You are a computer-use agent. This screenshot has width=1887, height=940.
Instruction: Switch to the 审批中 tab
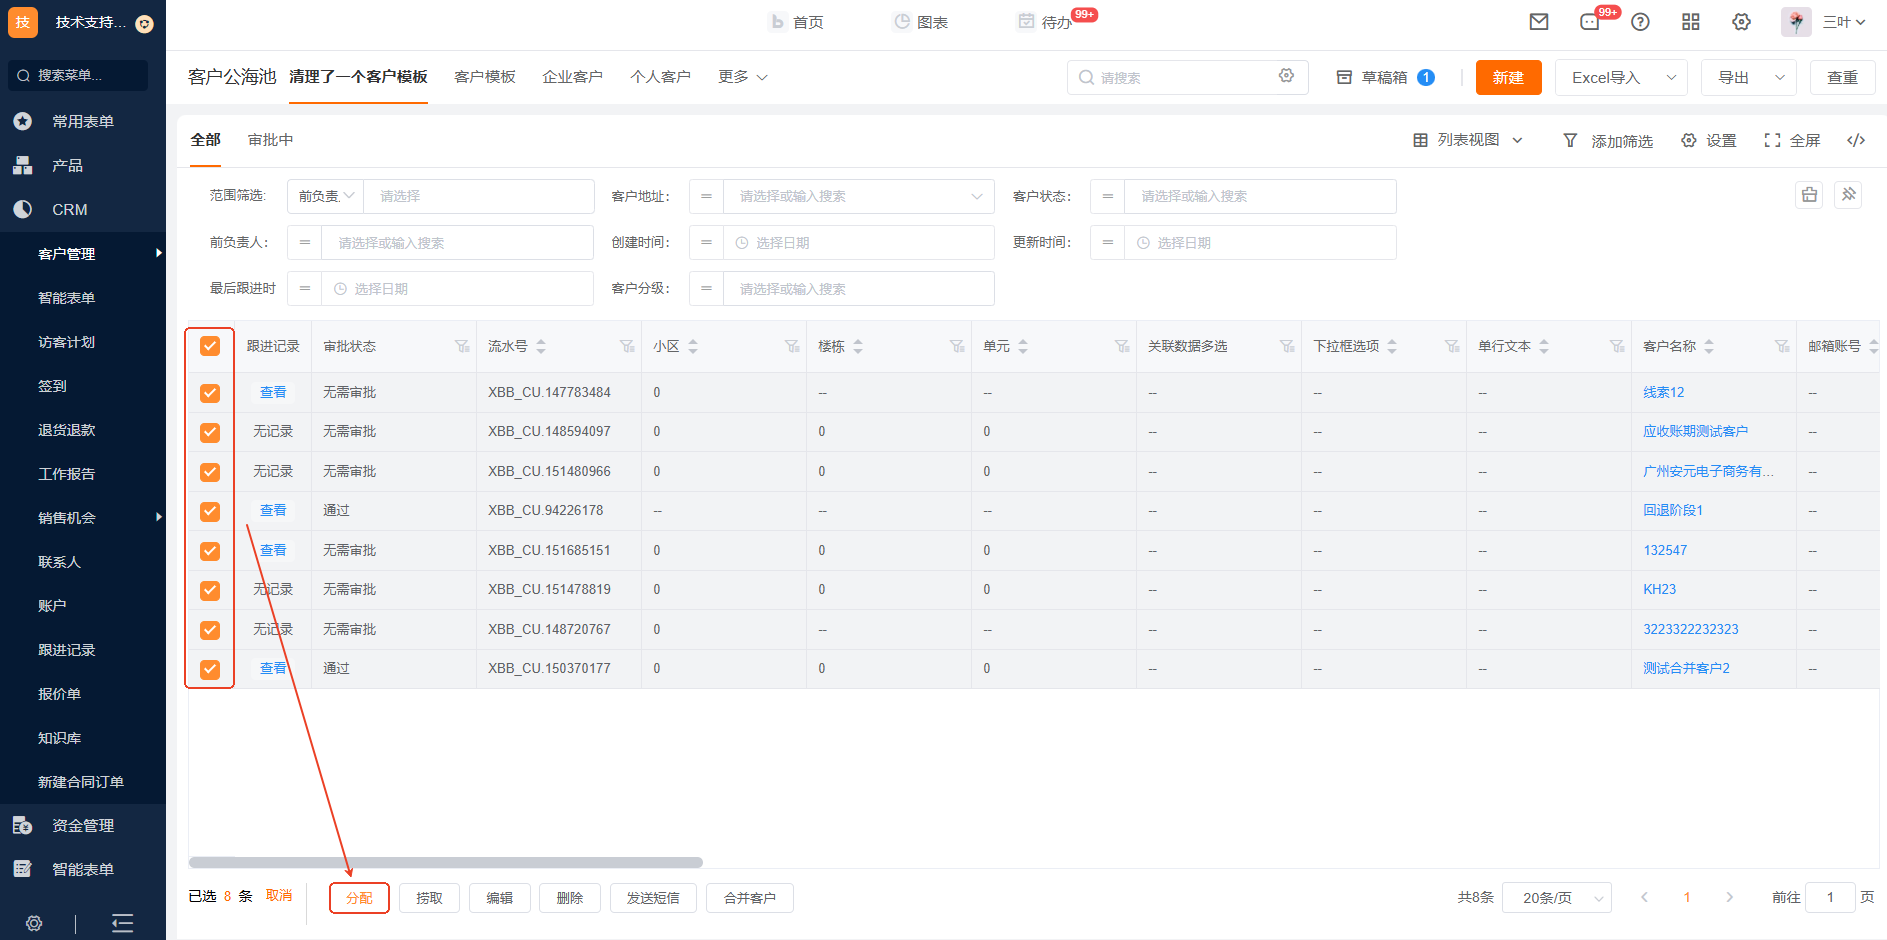pyautogui.click(x=270, y=140)
